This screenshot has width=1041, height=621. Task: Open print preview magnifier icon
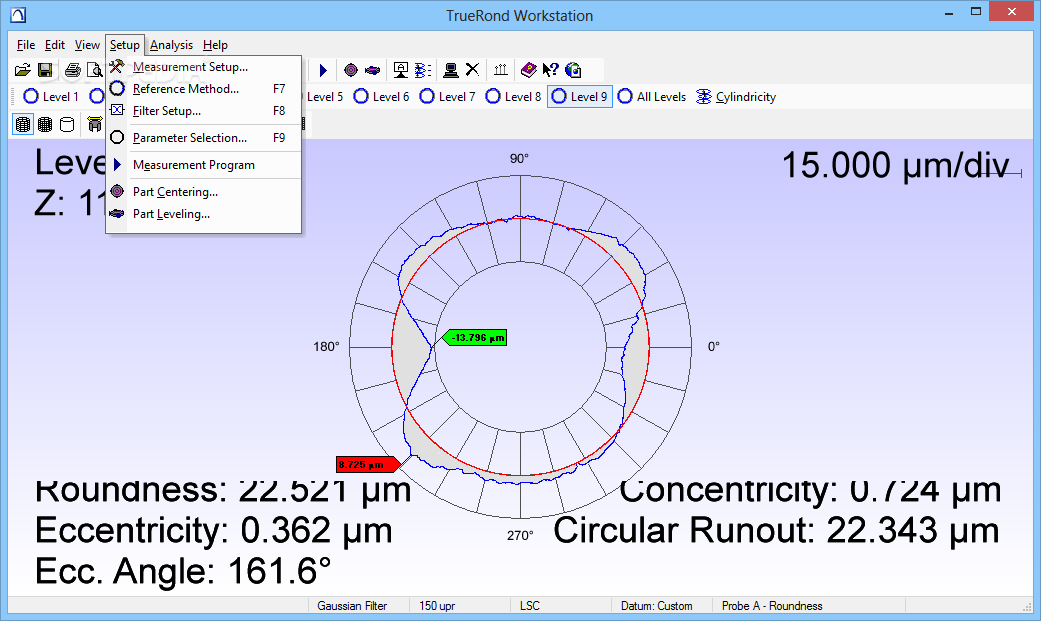click(95, 70)
